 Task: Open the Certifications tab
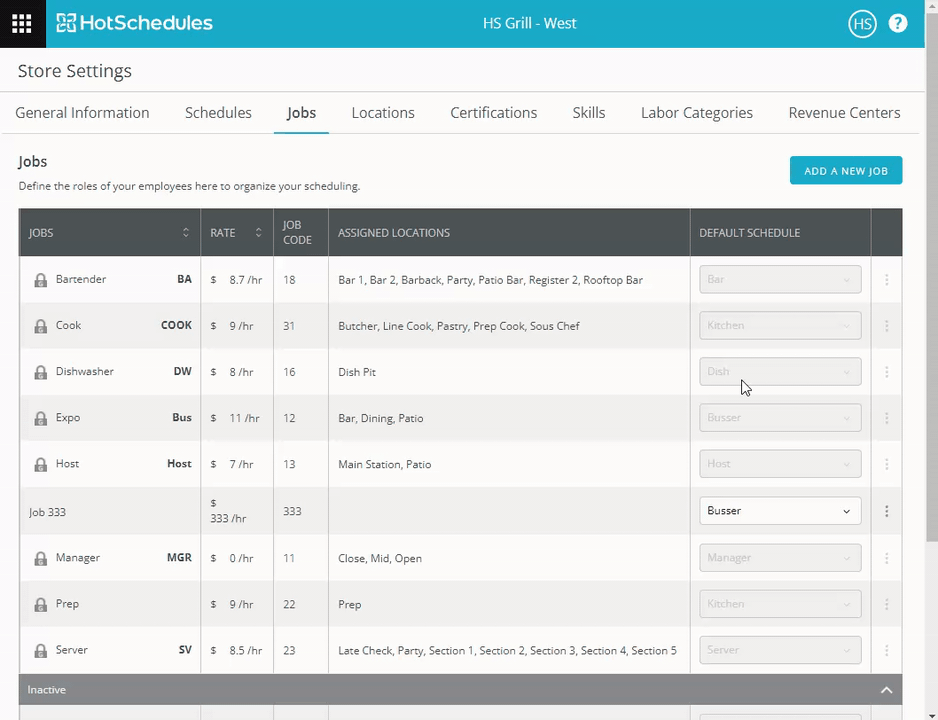coord(493,113)
